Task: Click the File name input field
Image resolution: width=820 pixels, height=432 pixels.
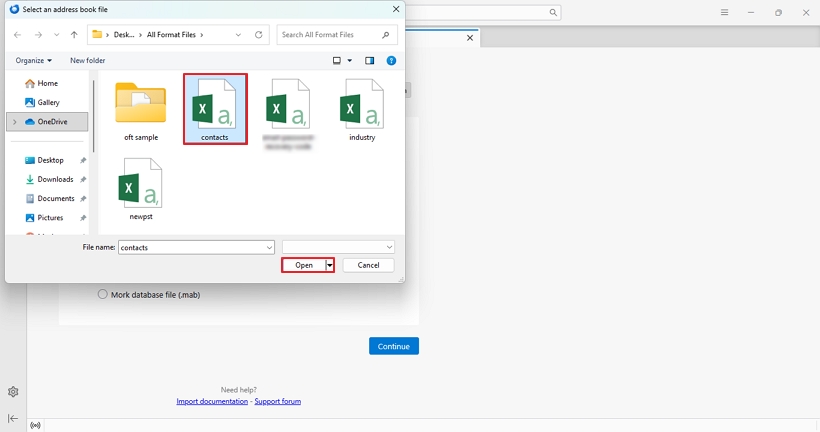Action: click(x=191, y=247)
